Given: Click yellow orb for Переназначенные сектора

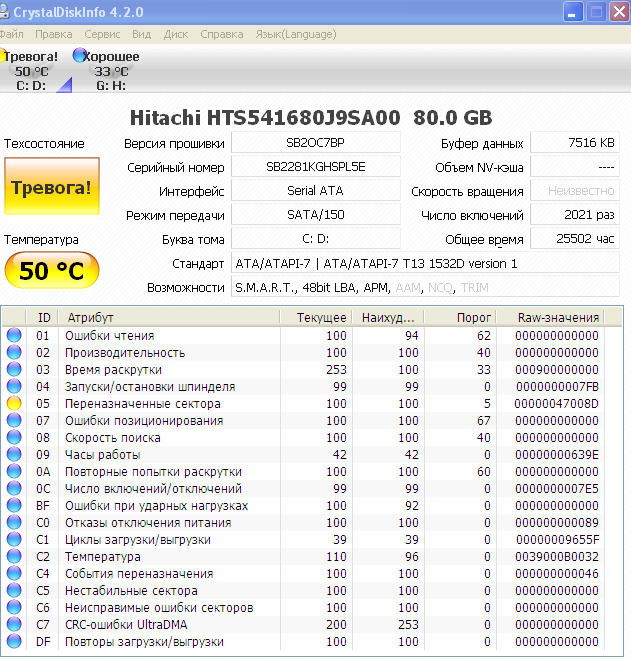Looking at the screenshot, I should click(14, 404).
